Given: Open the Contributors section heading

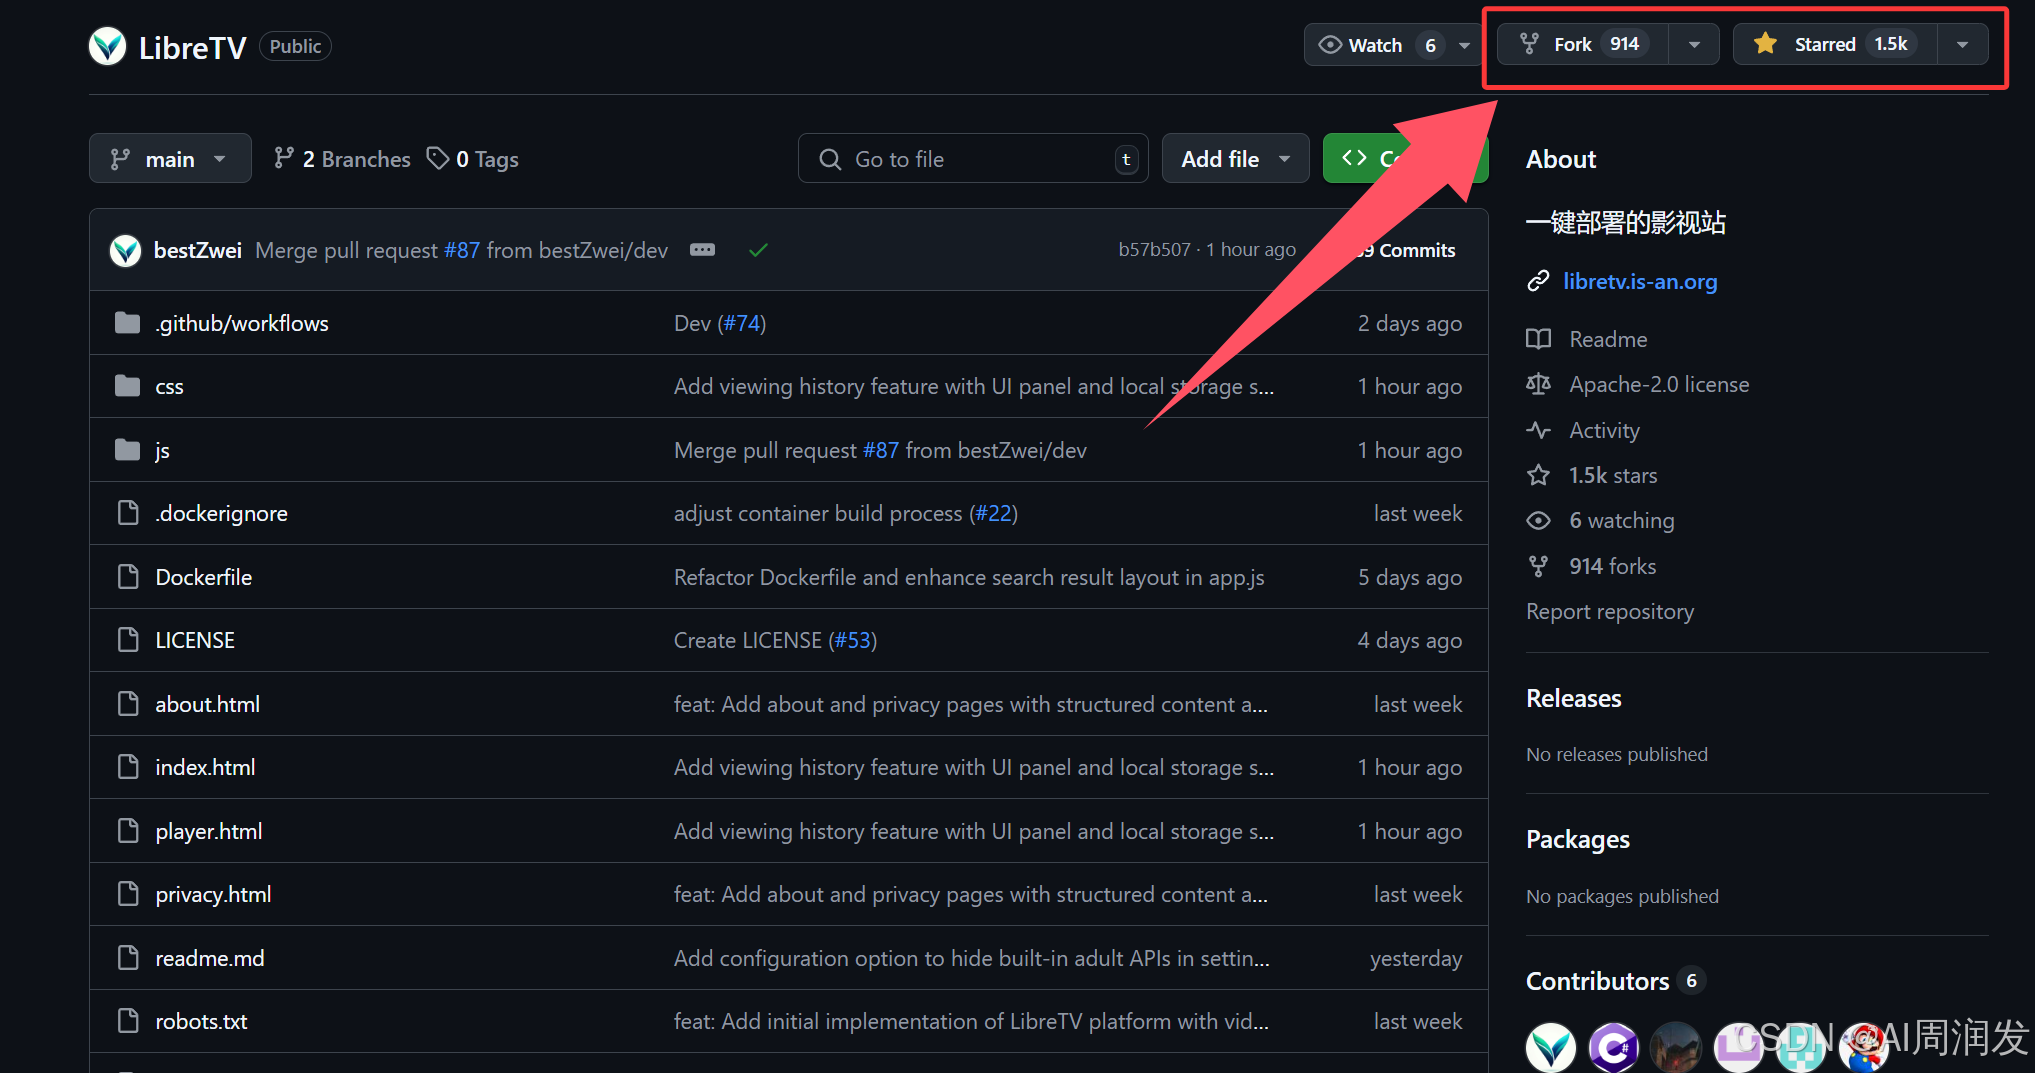Looking at the screenshot, I should 1597,981.
